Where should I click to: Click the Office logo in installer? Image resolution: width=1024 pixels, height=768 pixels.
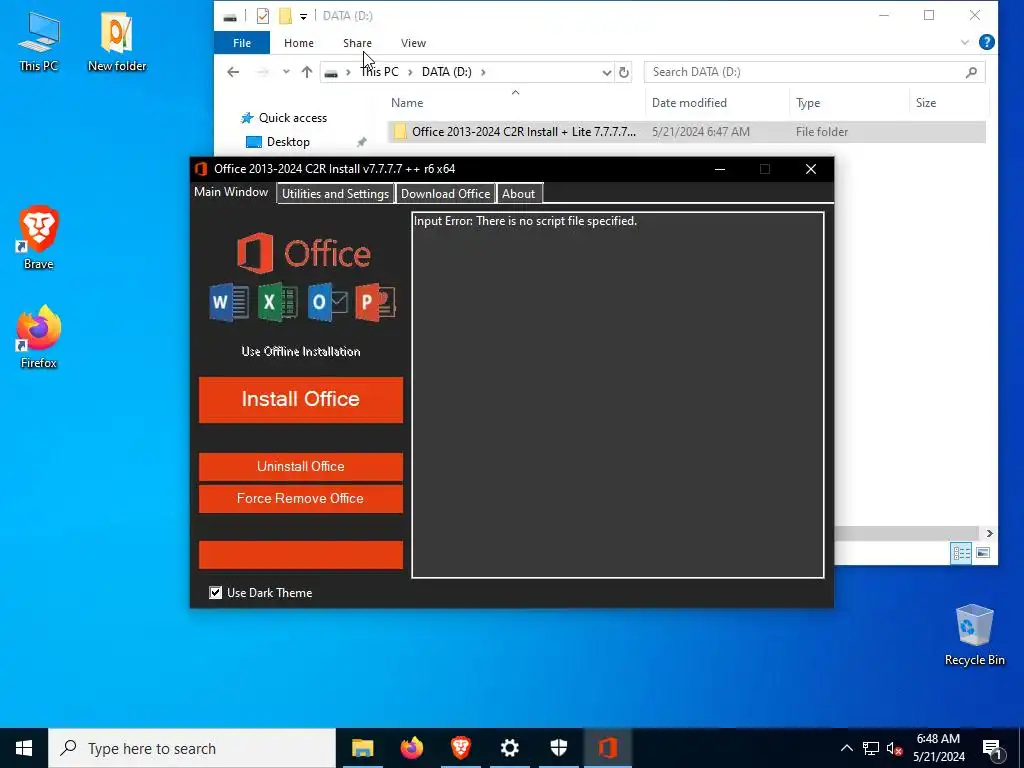304,253
